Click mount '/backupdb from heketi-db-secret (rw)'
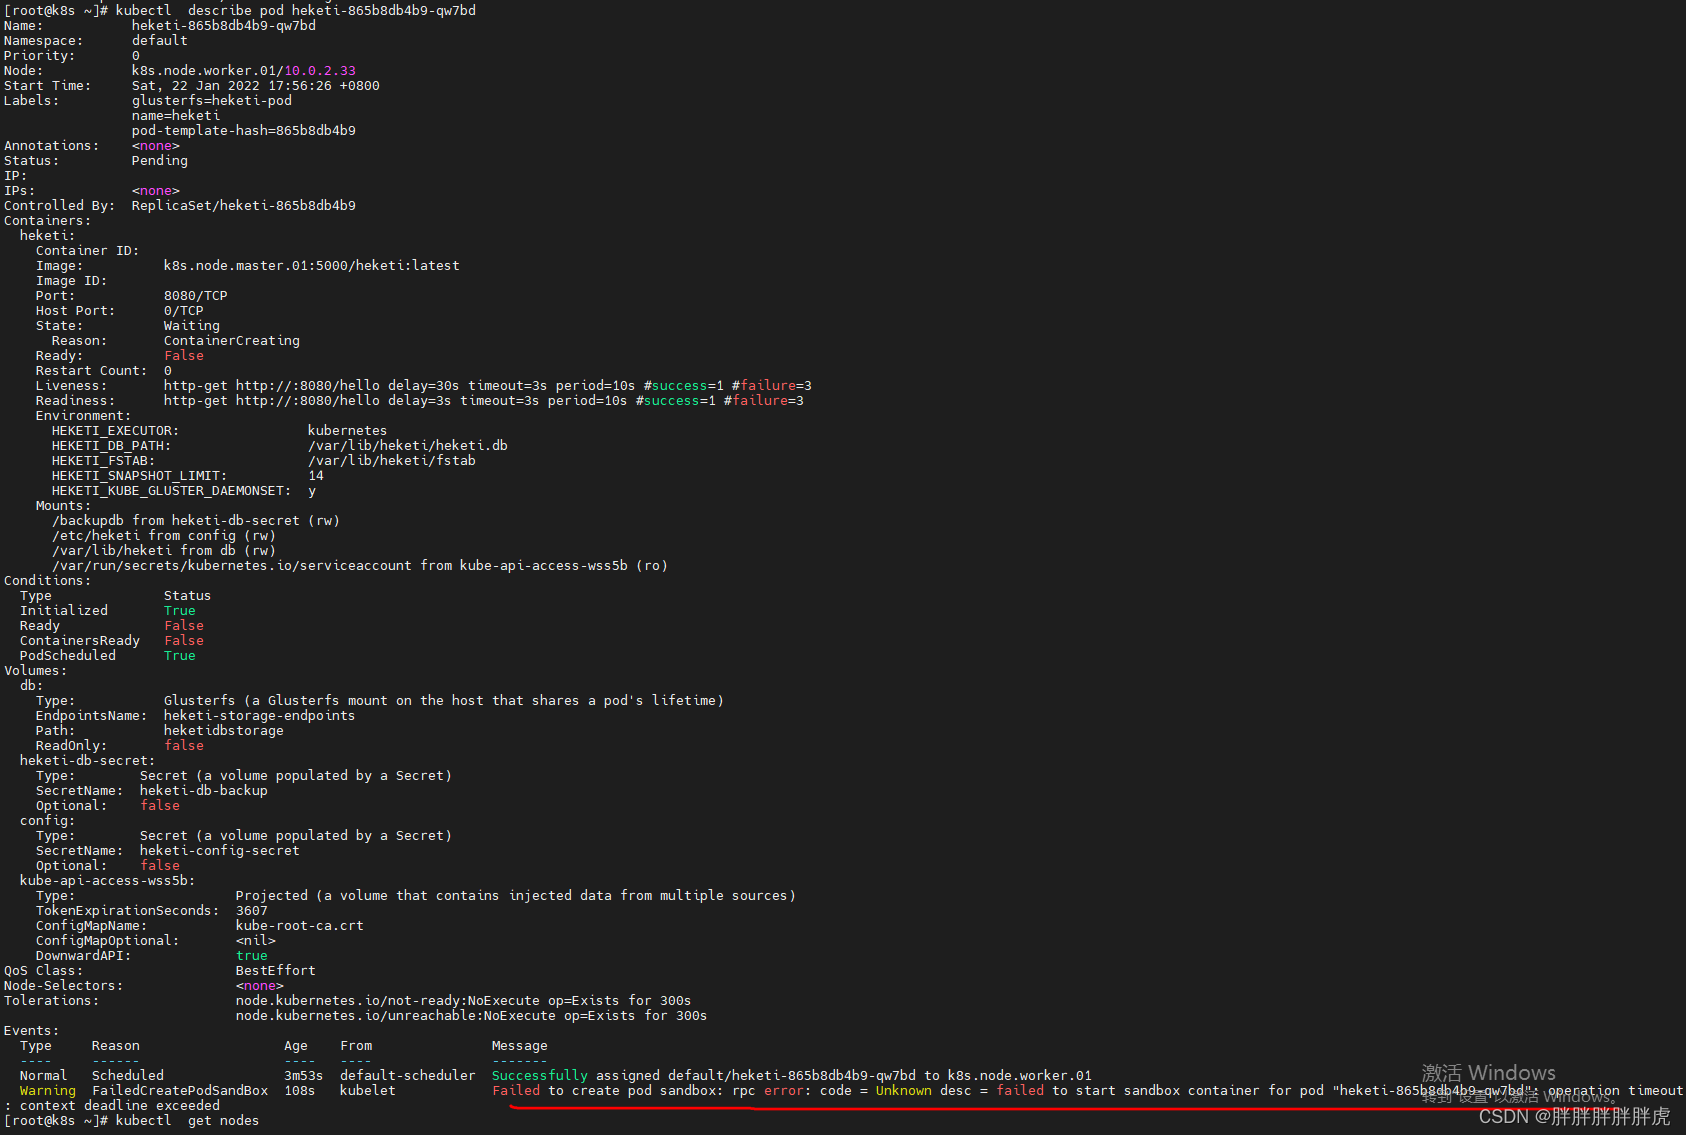The width and height of the screenshot is (1686, 1136). pyautogui.click(x=196, y=521)
